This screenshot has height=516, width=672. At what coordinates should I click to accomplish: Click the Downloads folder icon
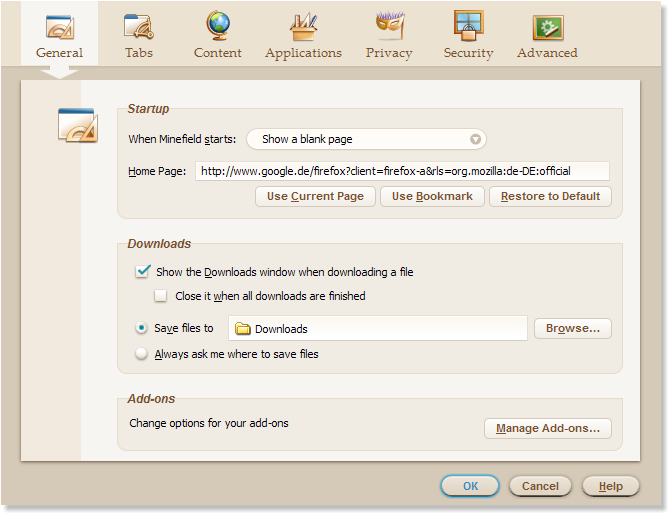coord(243,329)
